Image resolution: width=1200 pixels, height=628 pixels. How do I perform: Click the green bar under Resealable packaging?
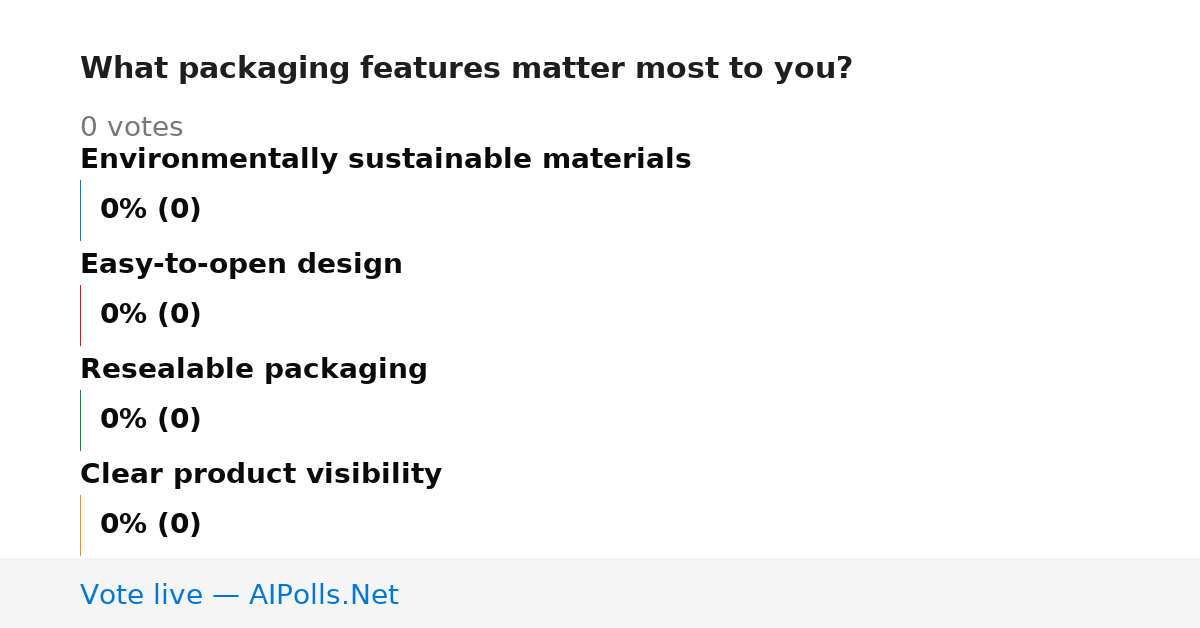coord(80,420)
